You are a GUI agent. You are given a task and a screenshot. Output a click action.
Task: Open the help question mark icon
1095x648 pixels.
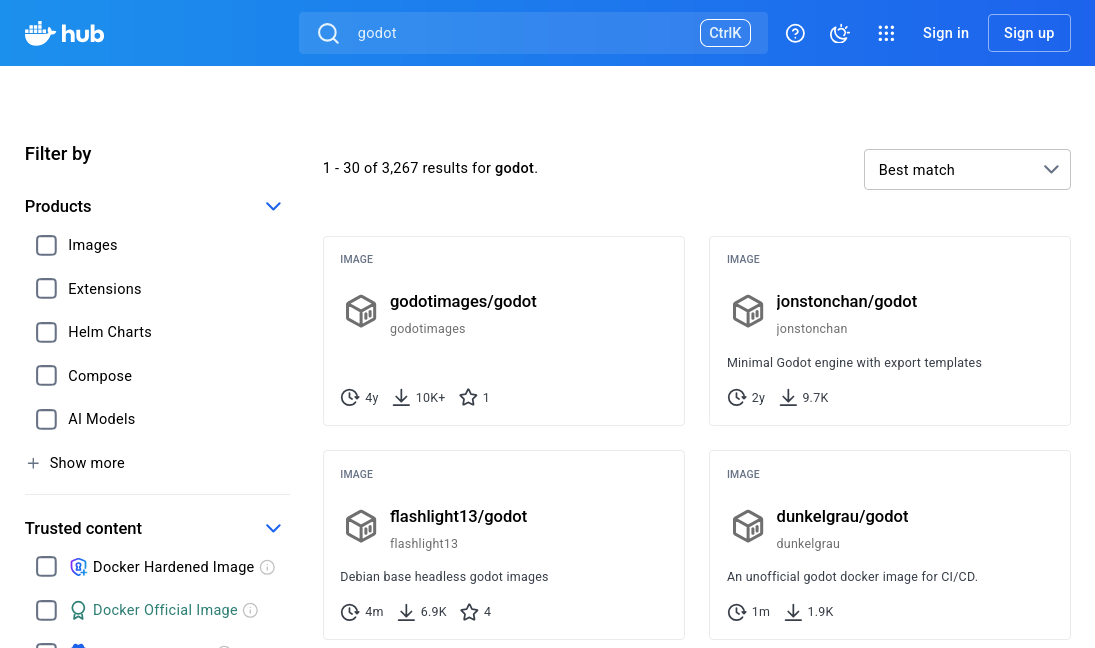click(x=795, y=33)
